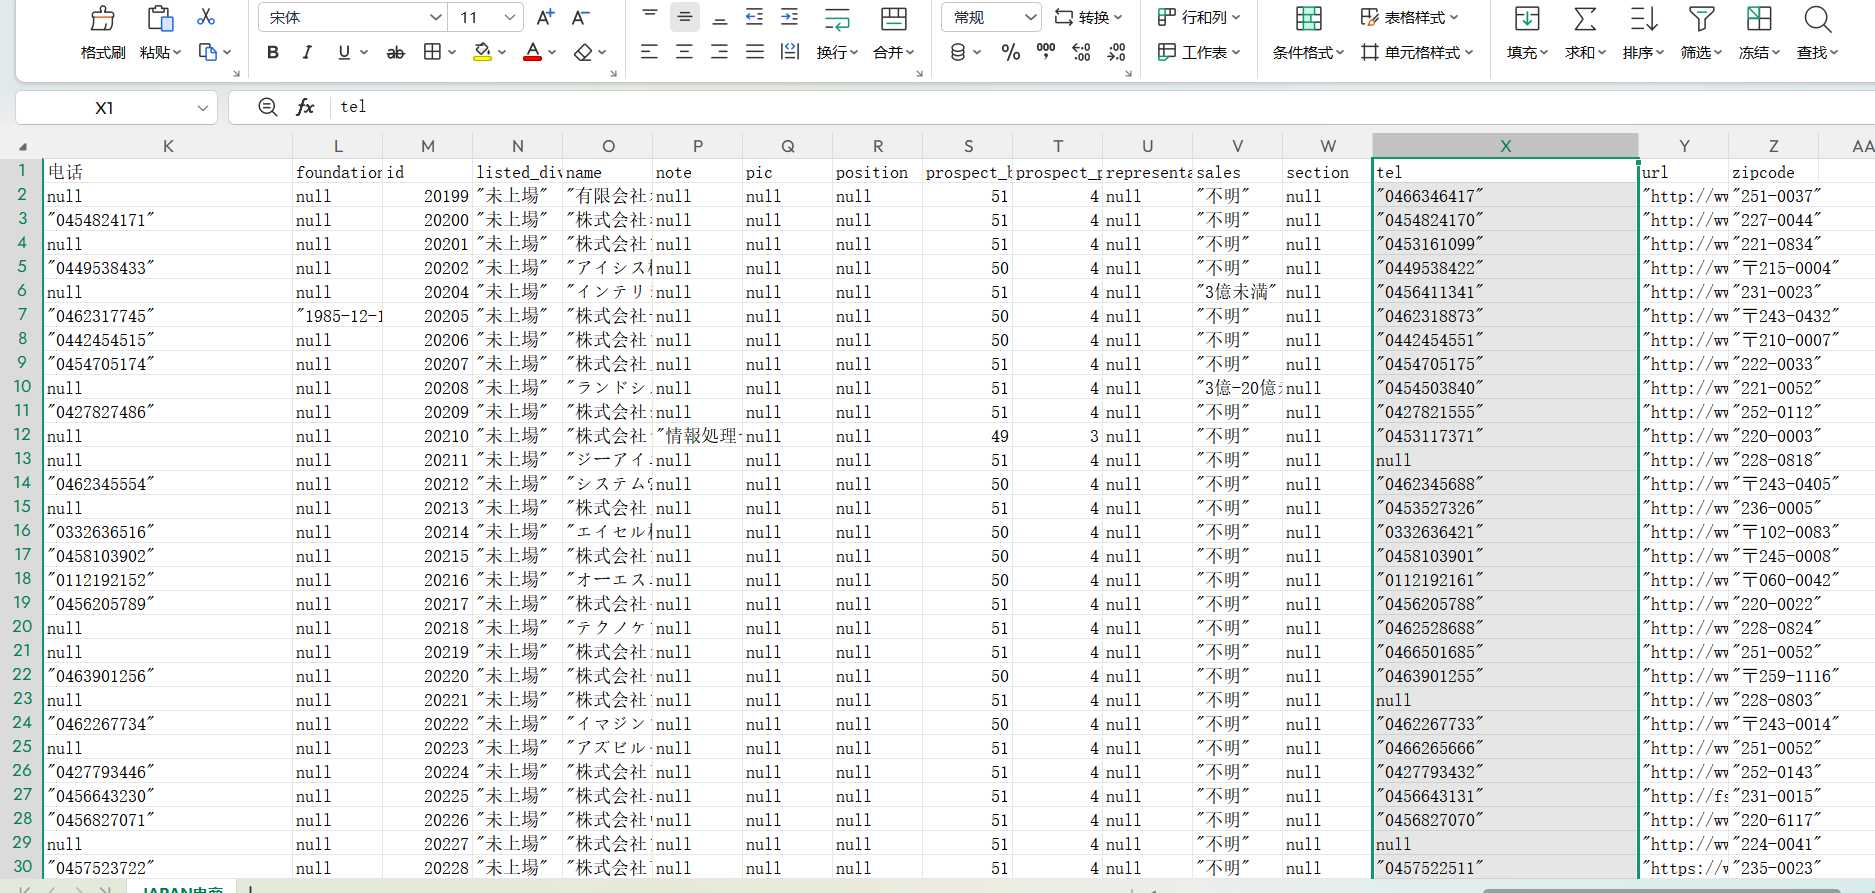The height and width of the screenshot is (893, 1875).
Task: Click the Sum (求和) sigma icon
Action: [1585, 19]
